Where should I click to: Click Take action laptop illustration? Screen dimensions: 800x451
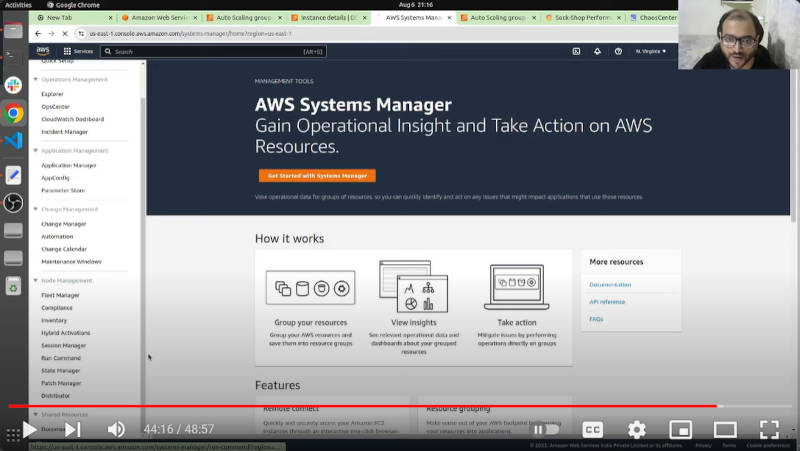(516, 287)
